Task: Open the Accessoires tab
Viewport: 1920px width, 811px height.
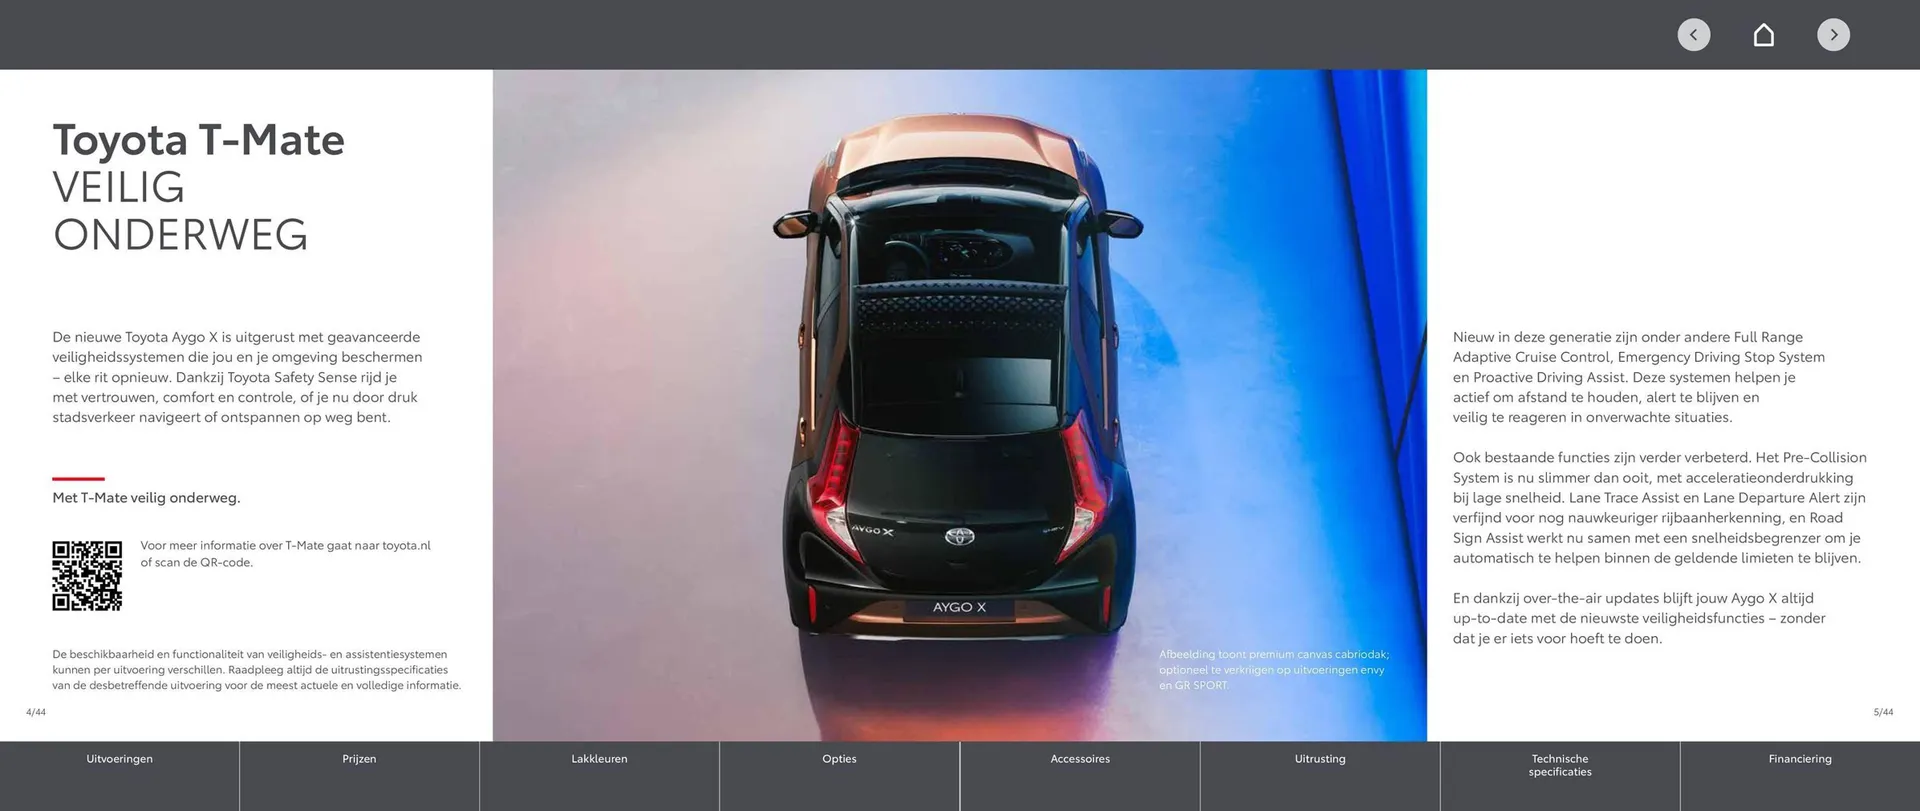Action: [1080, 776]
